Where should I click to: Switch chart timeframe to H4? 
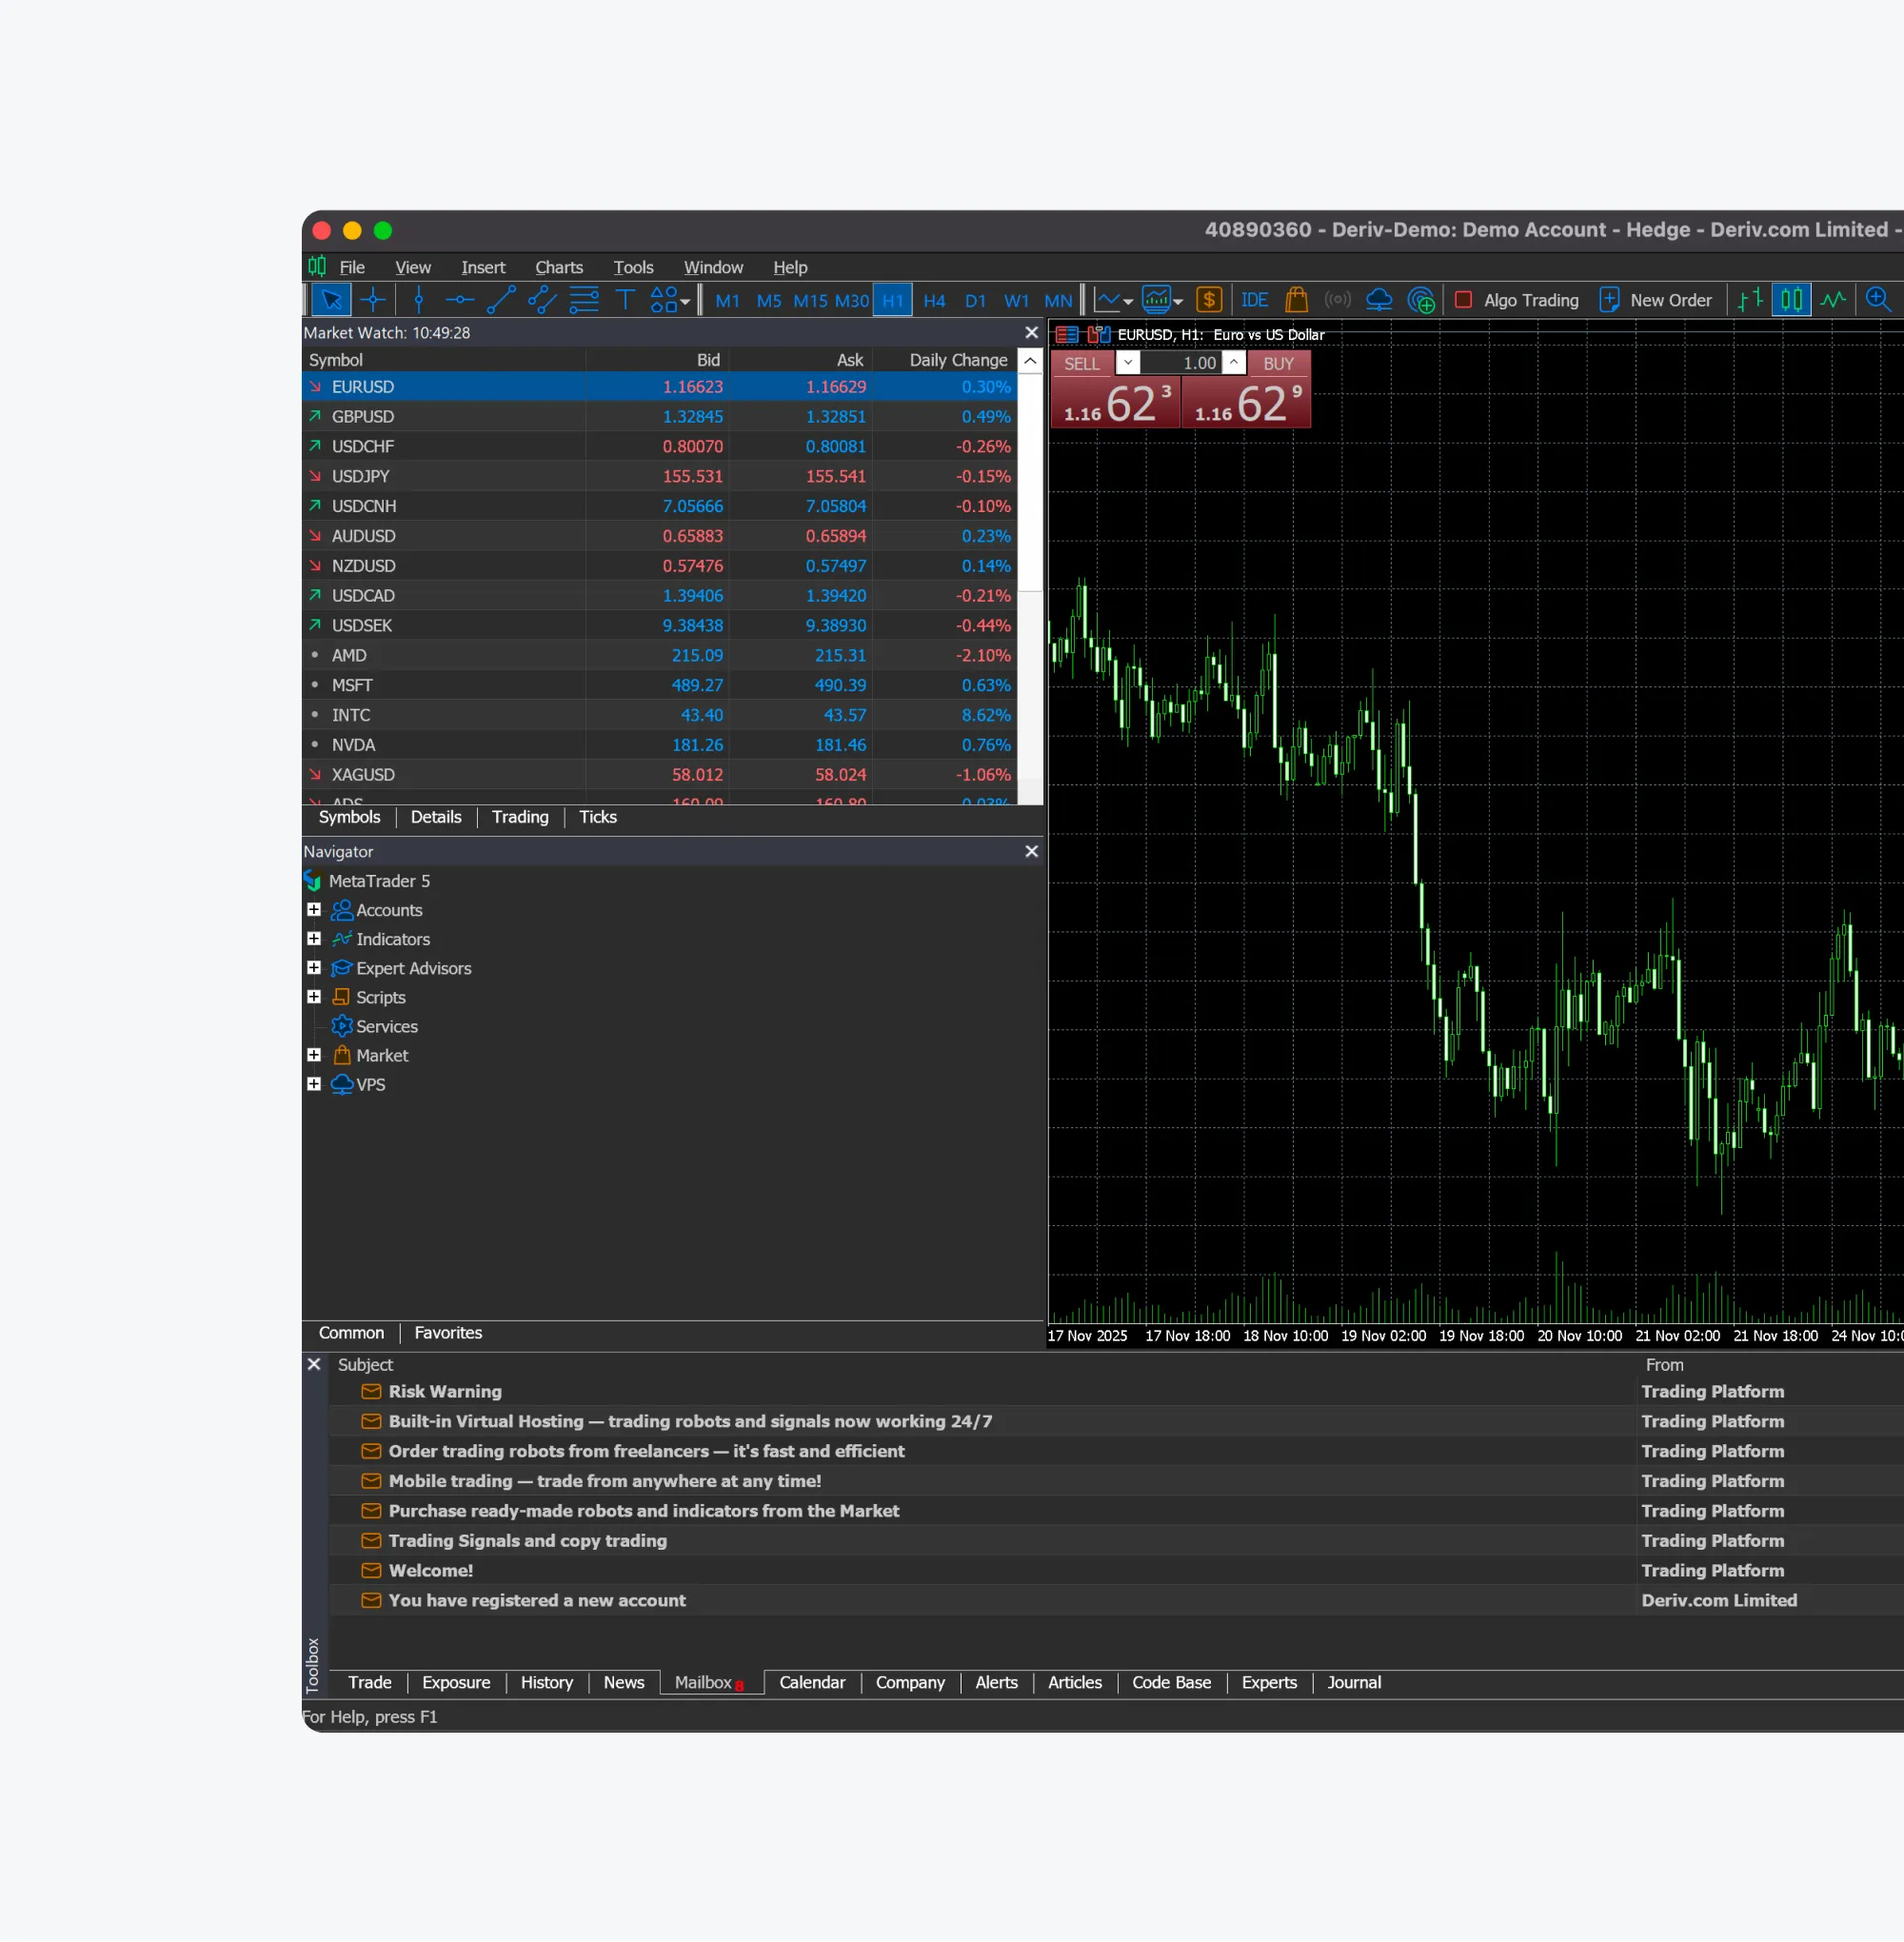pyautogui.click(x=934, y=300)
